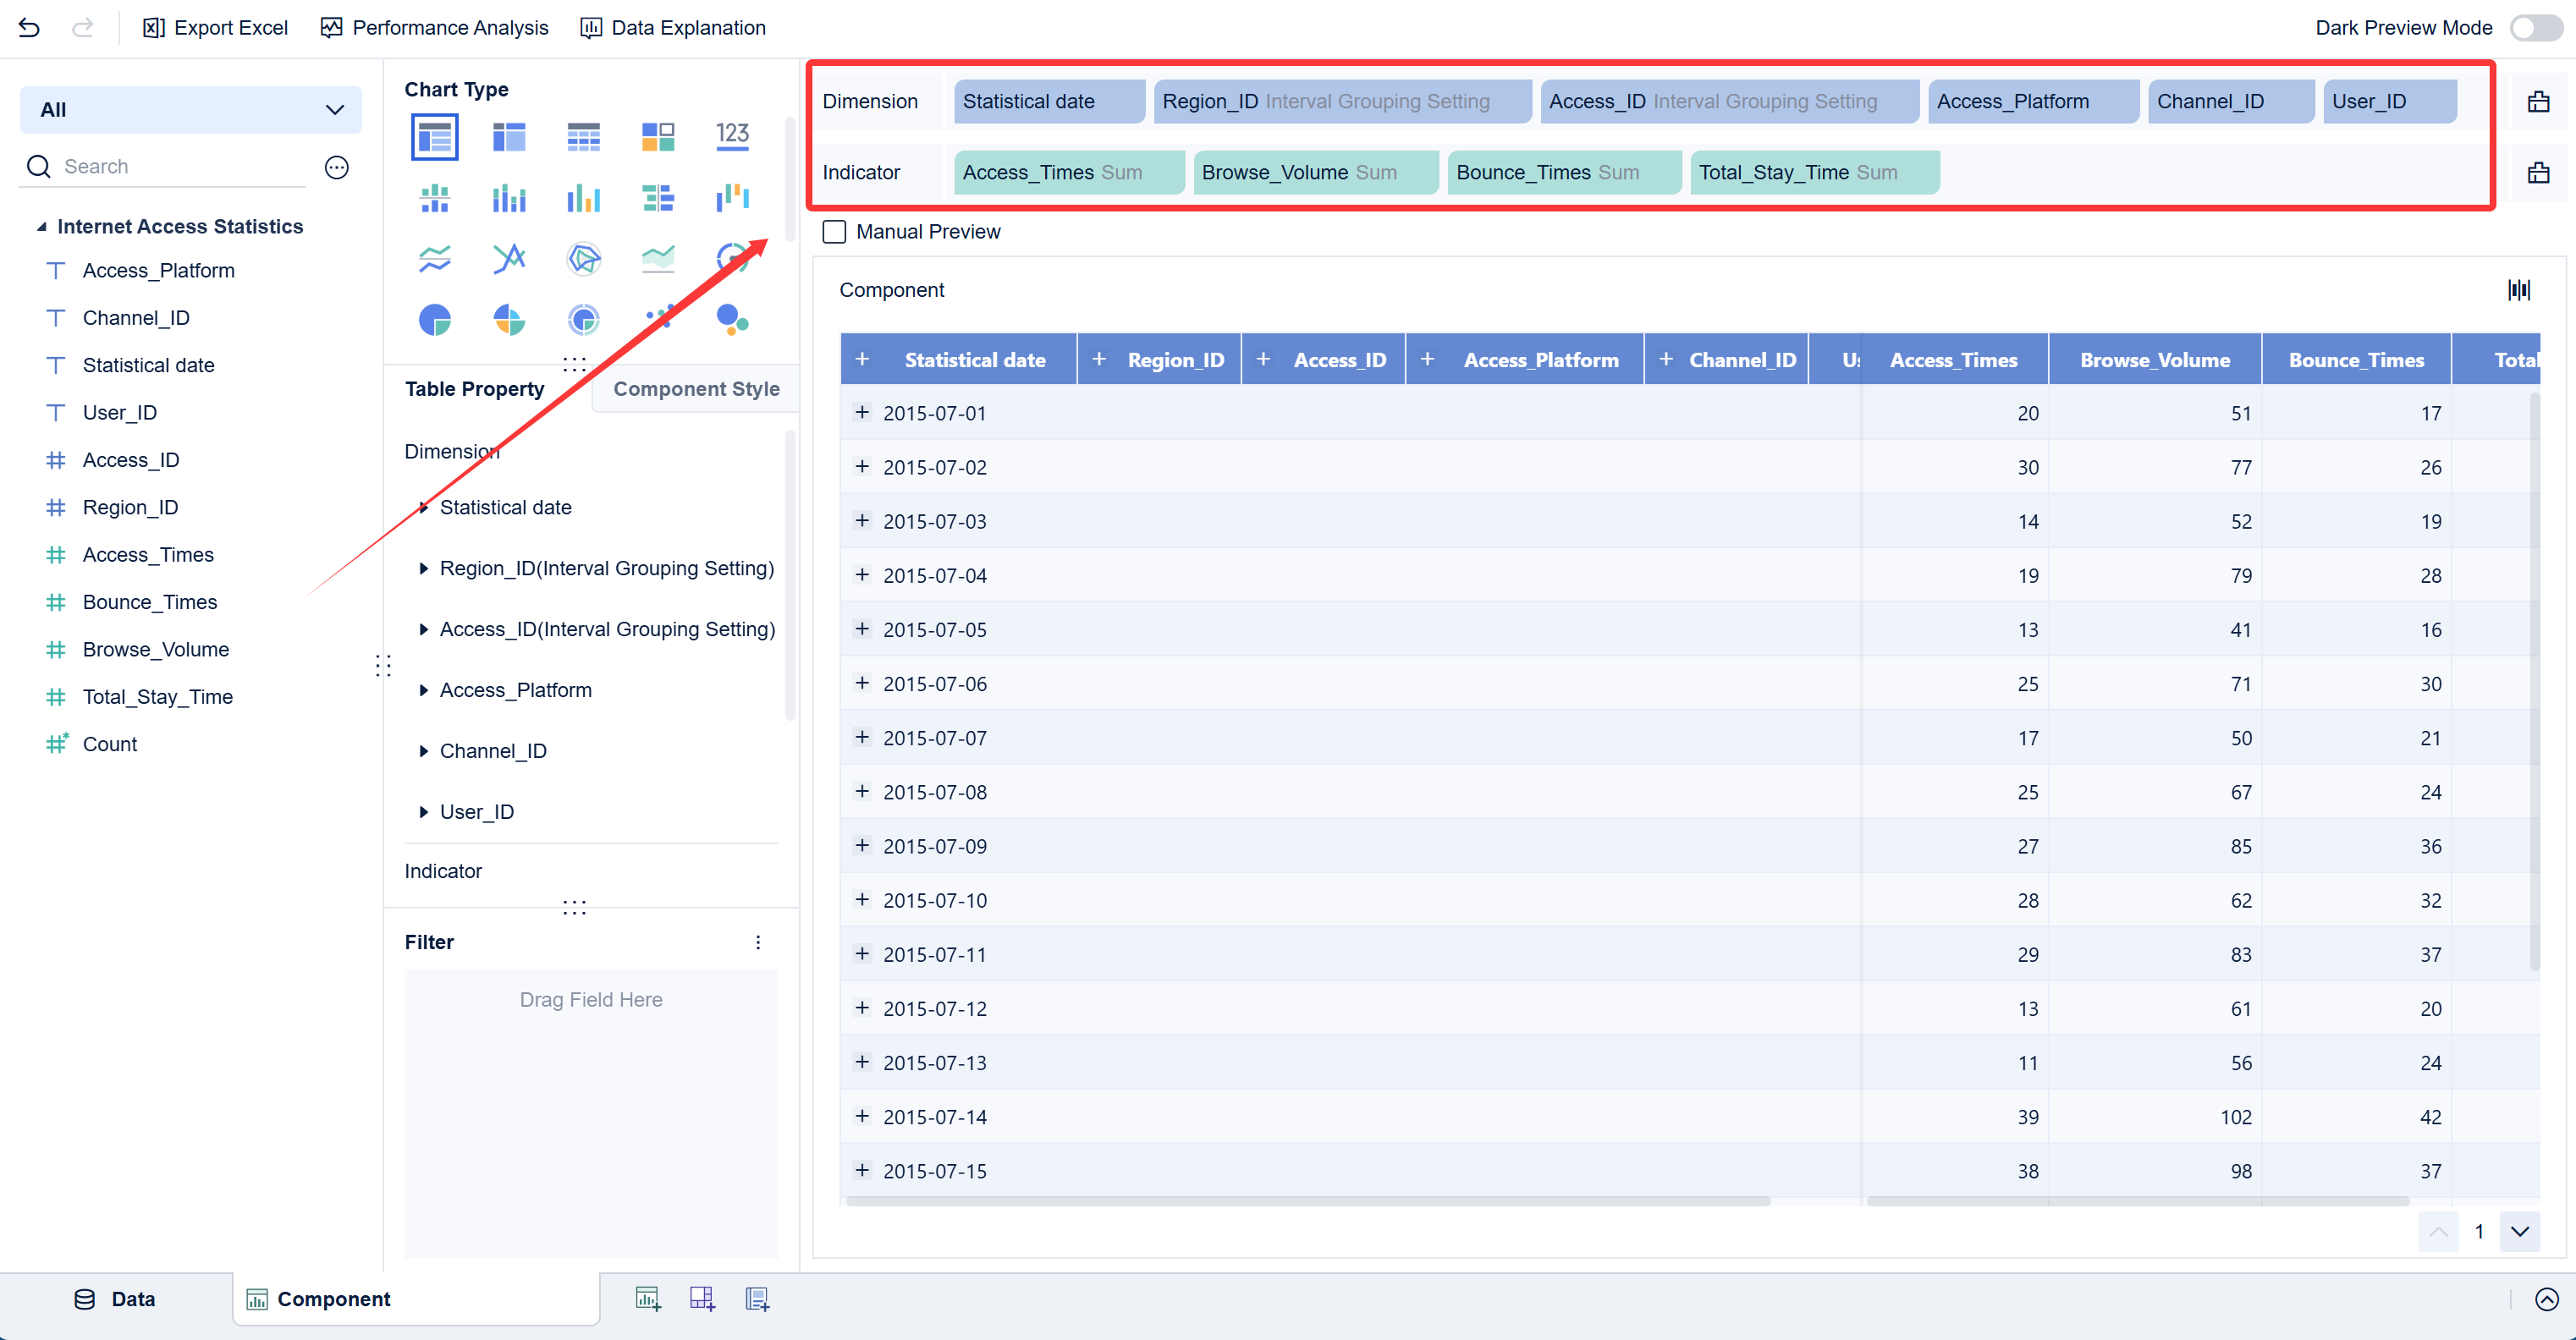The height and width of the screenshot is (1340, 2576).
Task: Select the radar chart type
Action: point(583,257)
